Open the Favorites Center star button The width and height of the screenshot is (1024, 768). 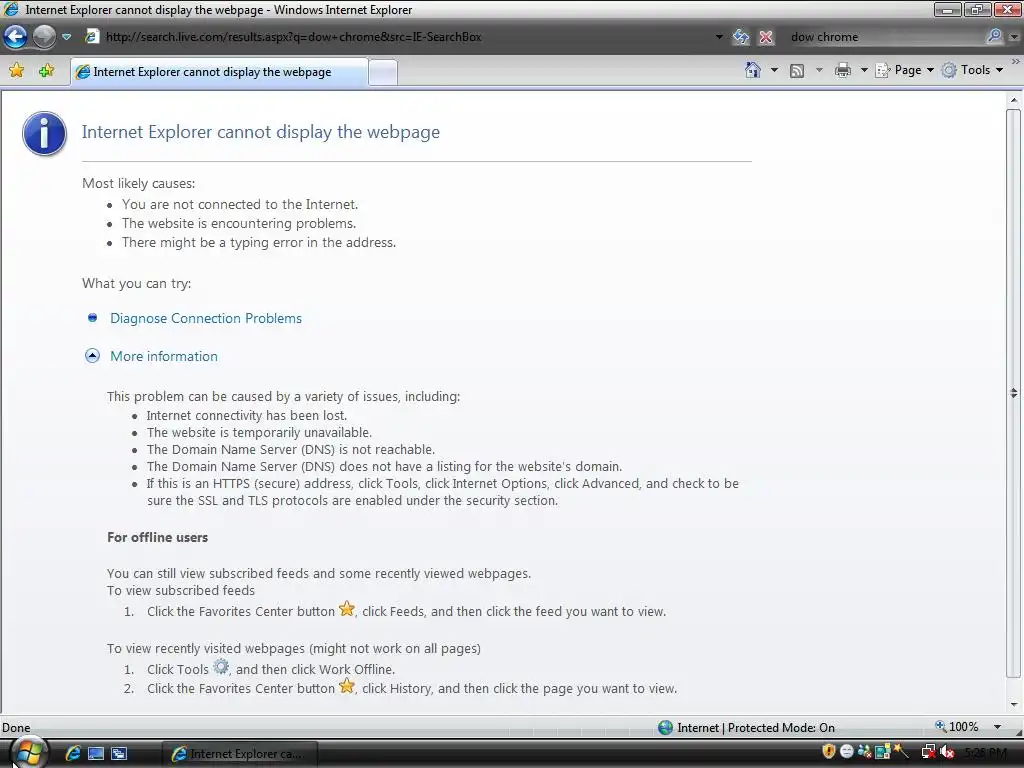16,70
